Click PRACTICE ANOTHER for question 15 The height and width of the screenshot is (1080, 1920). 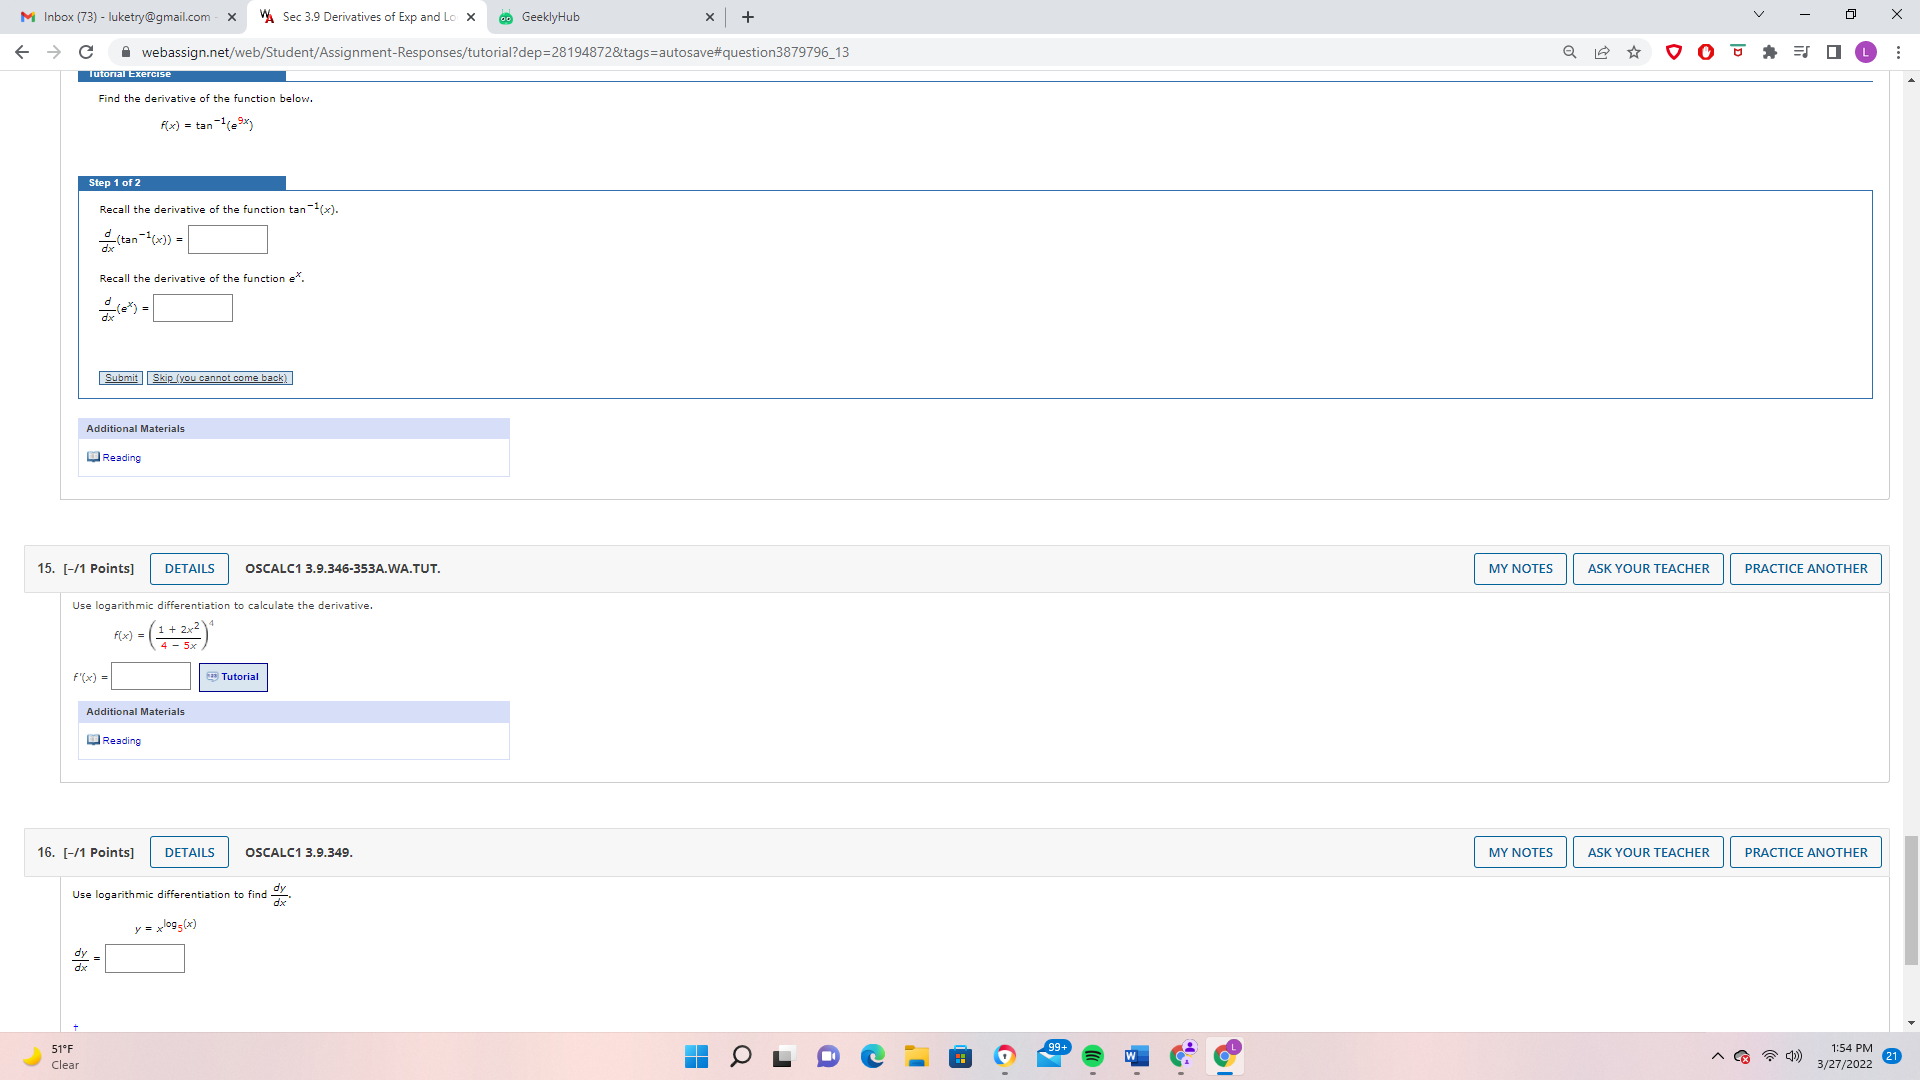(1805, 569)
